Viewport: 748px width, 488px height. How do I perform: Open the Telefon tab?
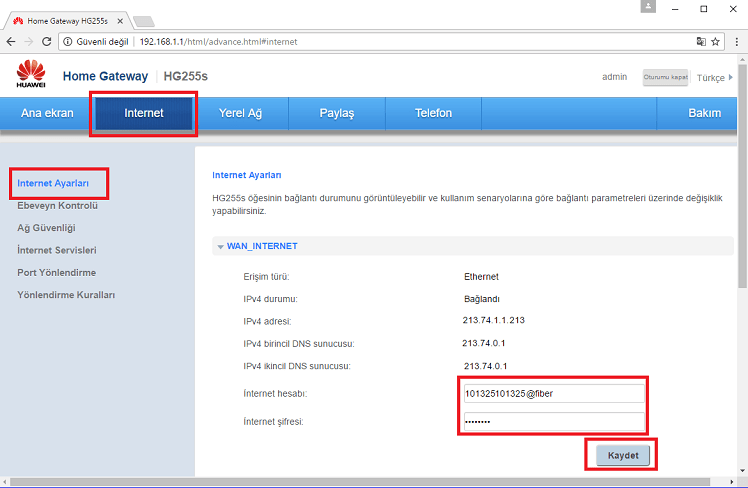tap(433, 113)
